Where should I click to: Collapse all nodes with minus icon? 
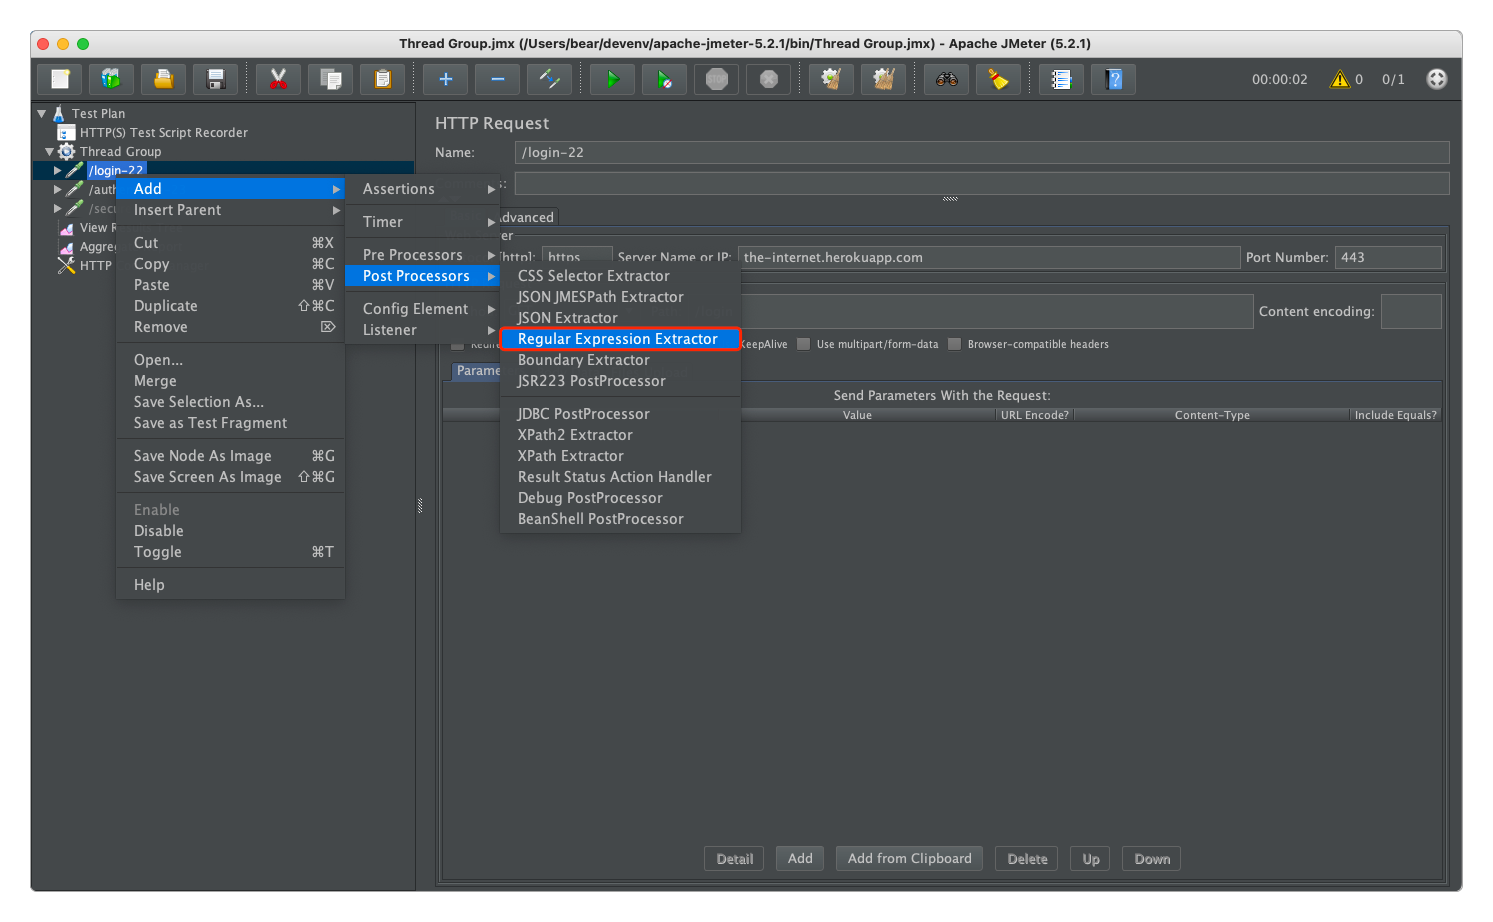click(x=497, y=79)
